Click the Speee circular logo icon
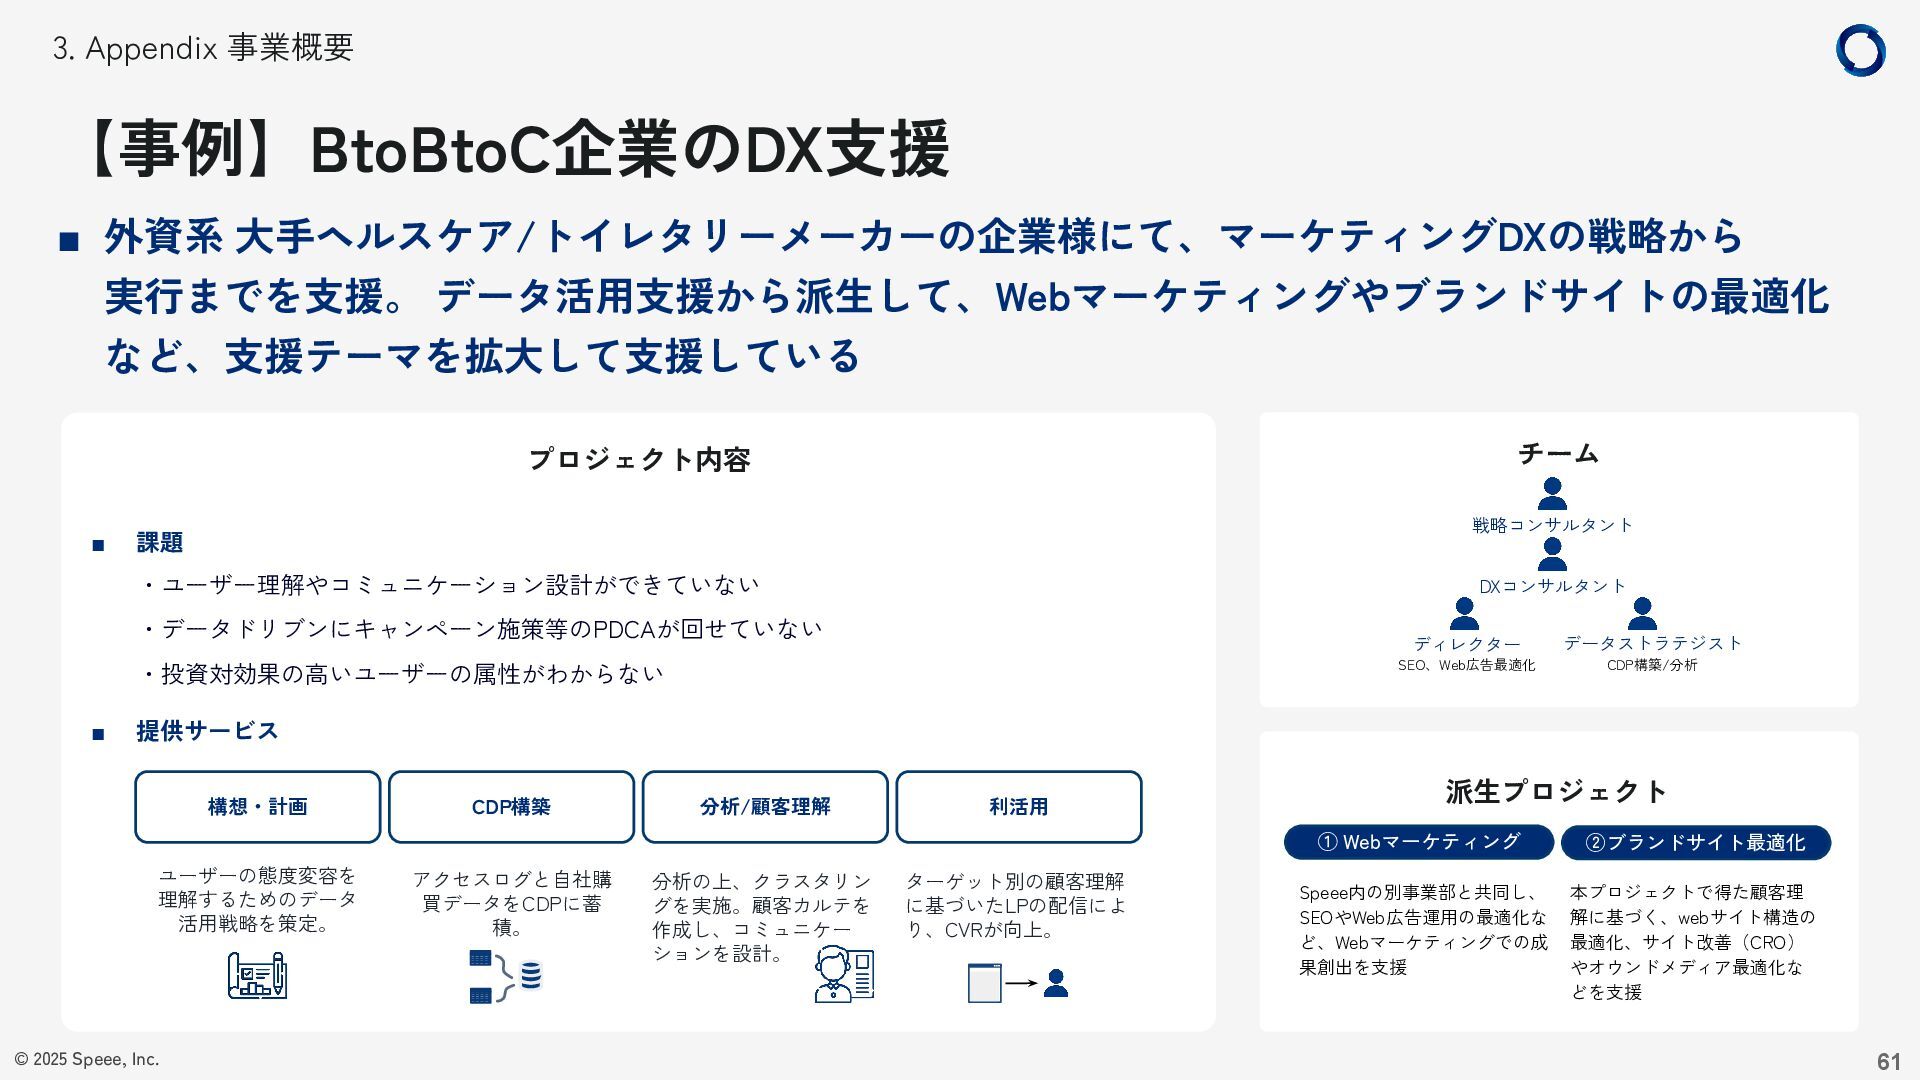Screen dimensions: 1920x1080 click(x=1860, y=50)
